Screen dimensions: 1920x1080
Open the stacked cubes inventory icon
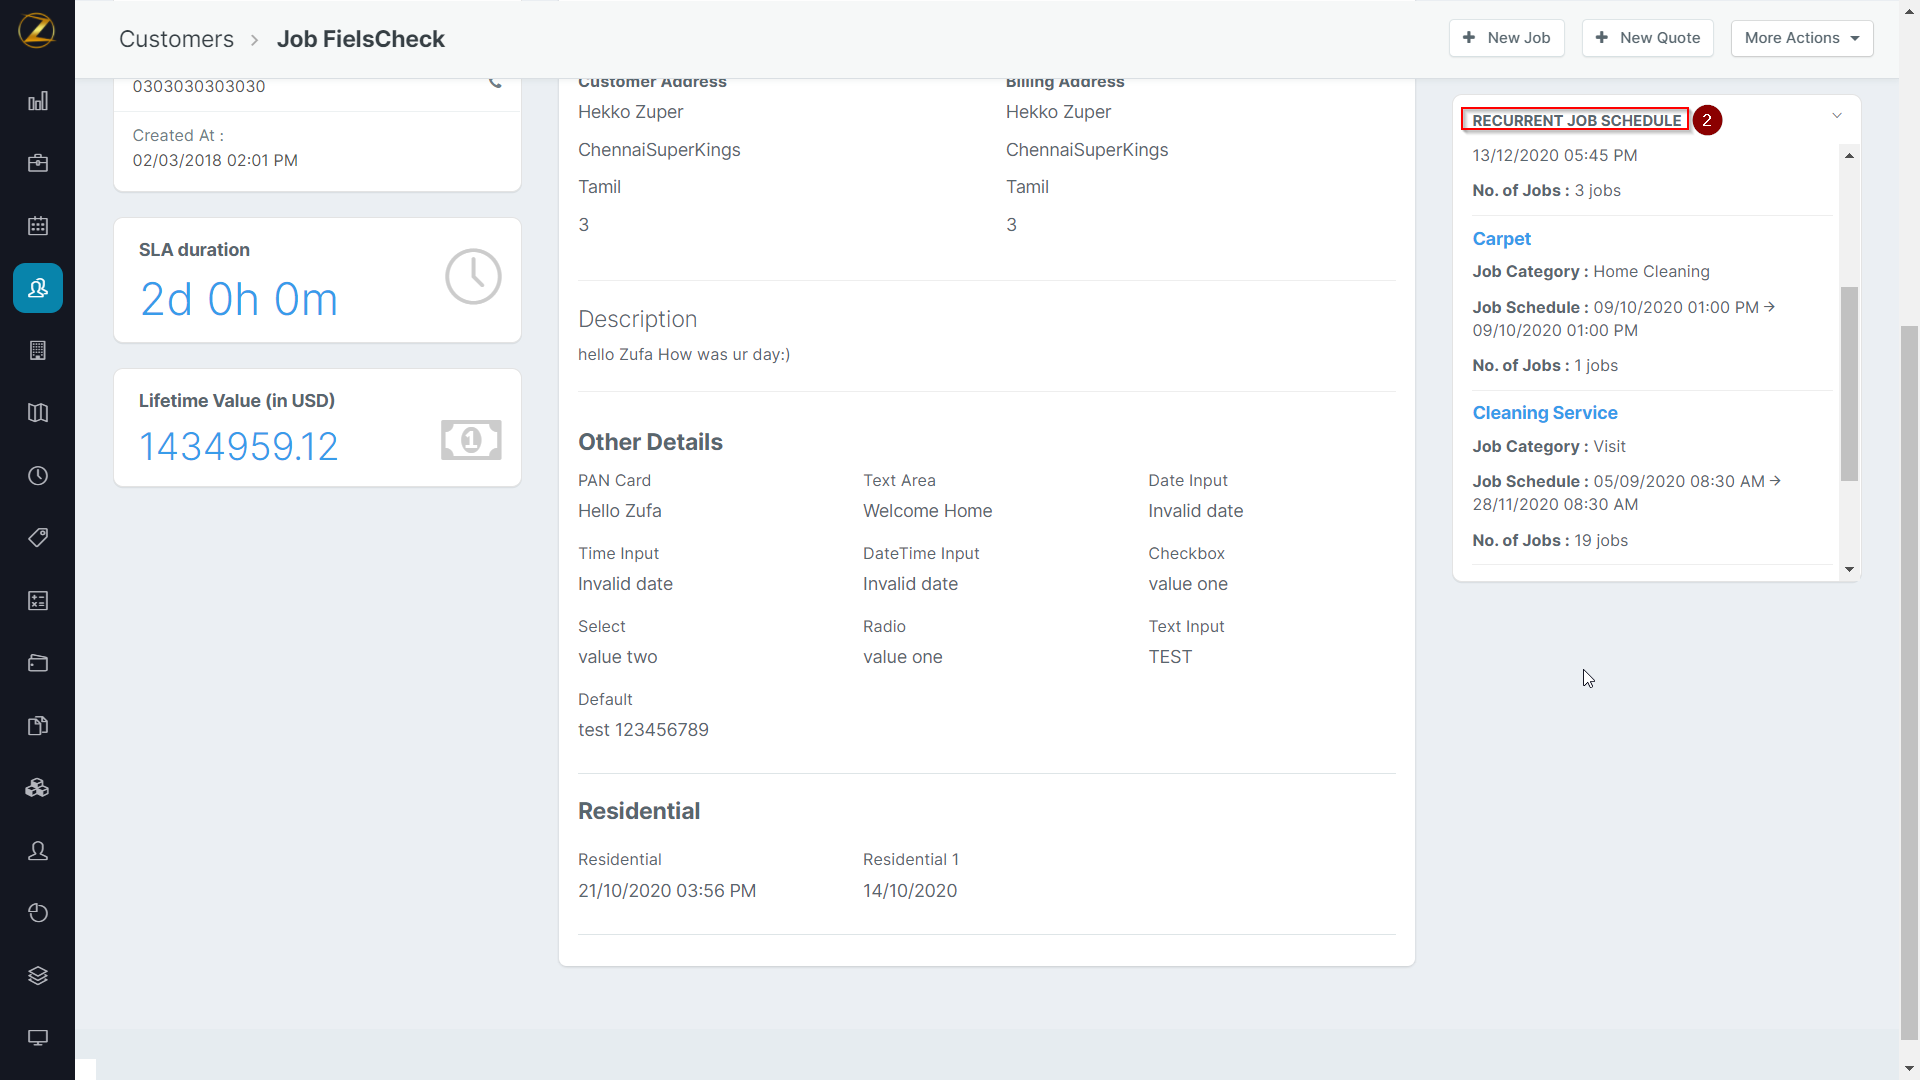38,788
